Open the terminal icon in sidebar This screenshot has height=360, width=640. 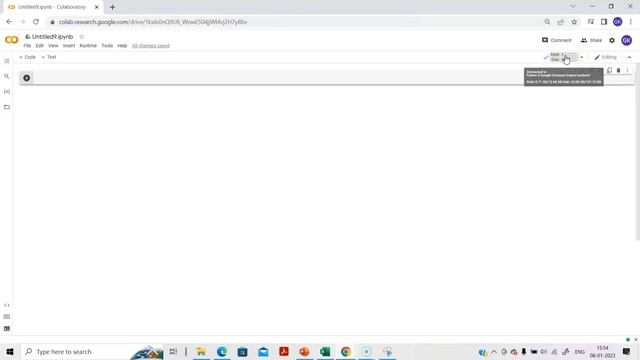[7, 329]
